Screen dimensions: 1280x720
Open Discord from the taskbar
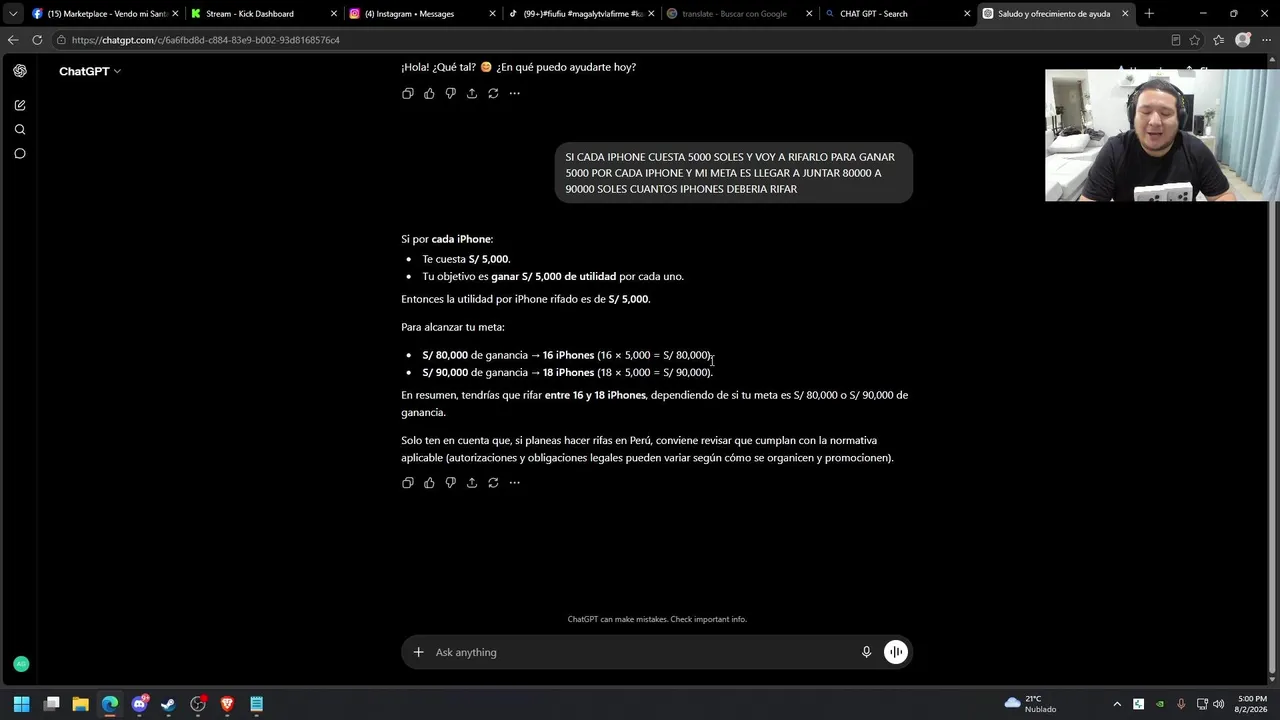pyautogui.click(x=139, y=704)
